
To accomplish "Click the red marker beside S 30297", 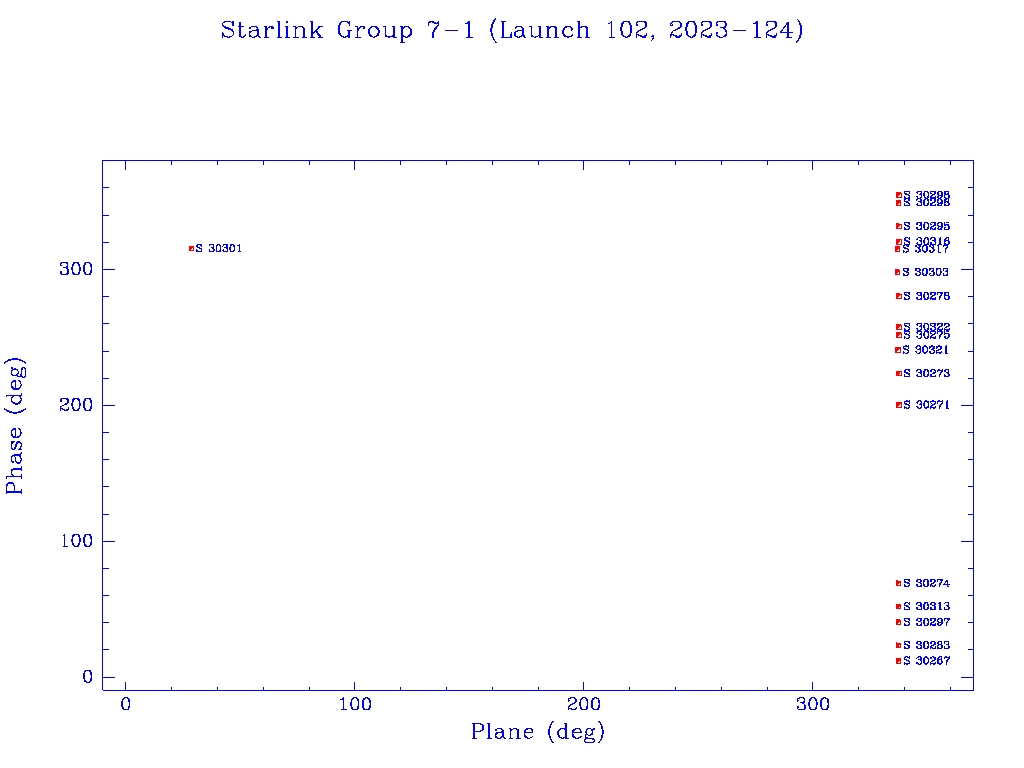I will (899, 622).
